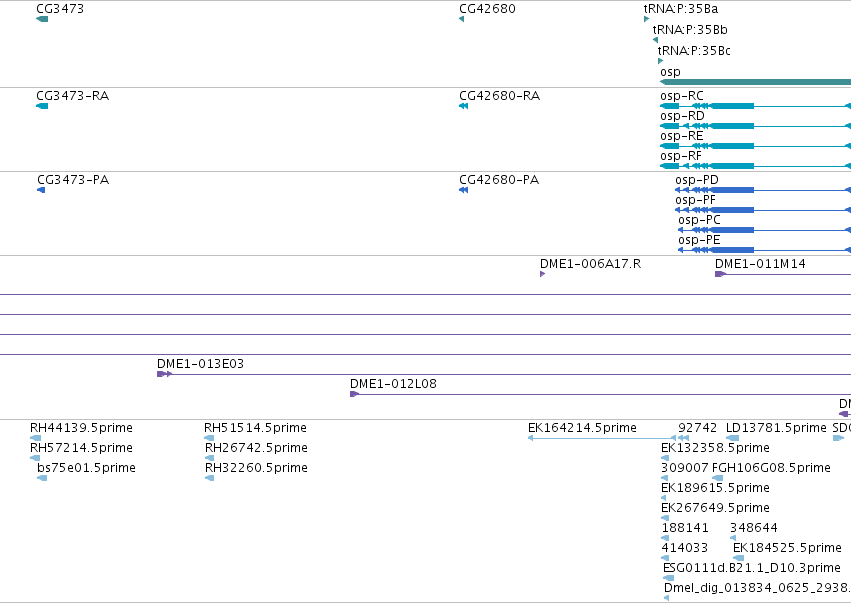The image size is (851, 603).
Task: Click EST RH57214.5prime
Action: [35, 458]
